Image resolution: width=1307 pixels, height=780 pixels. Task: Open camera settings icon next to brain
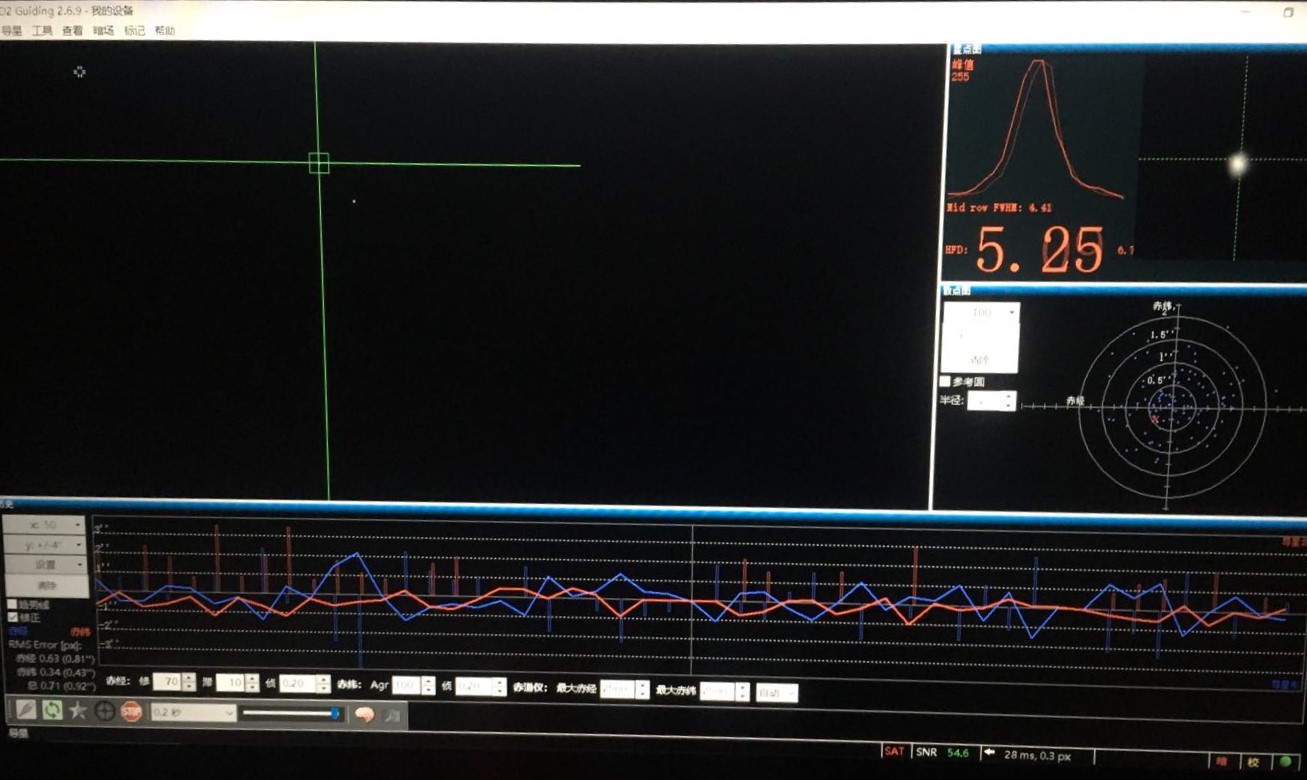391,715
